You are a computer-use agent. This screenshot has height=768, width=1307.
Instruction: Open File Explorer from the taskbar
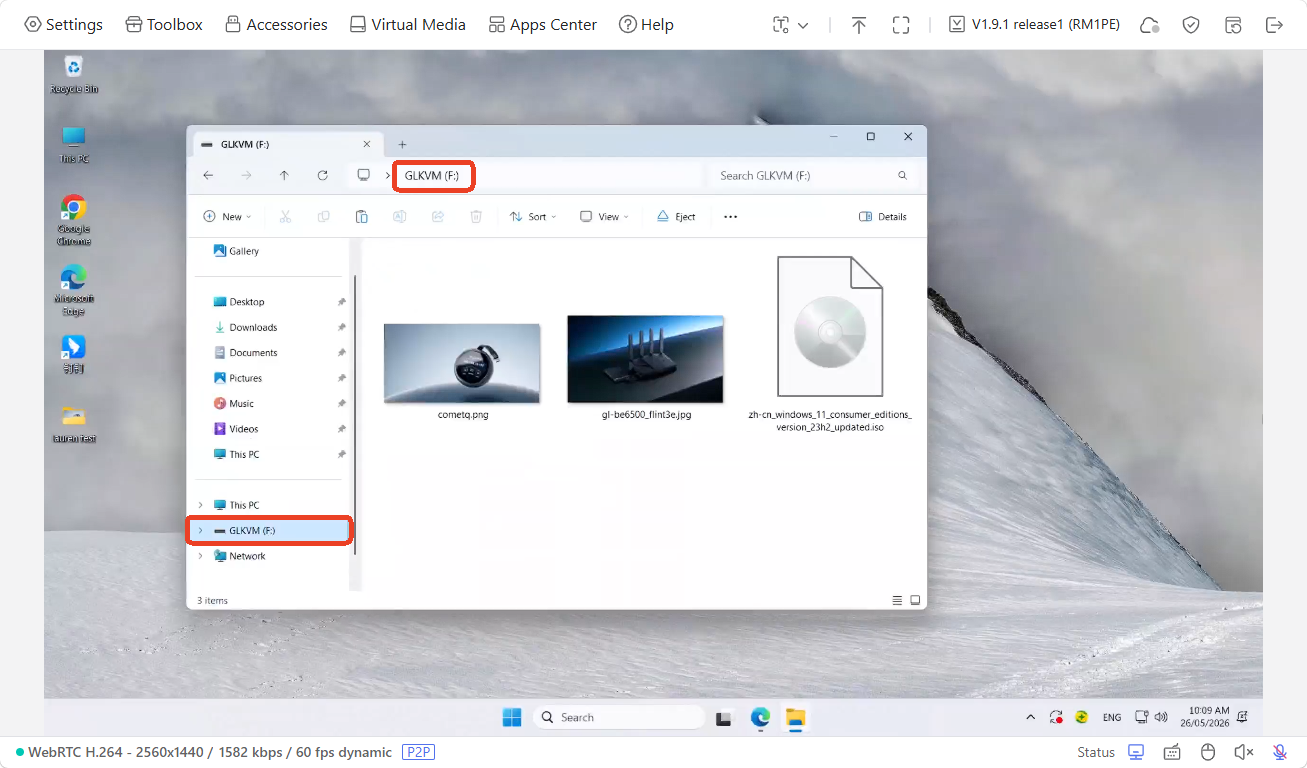(795, 717)
